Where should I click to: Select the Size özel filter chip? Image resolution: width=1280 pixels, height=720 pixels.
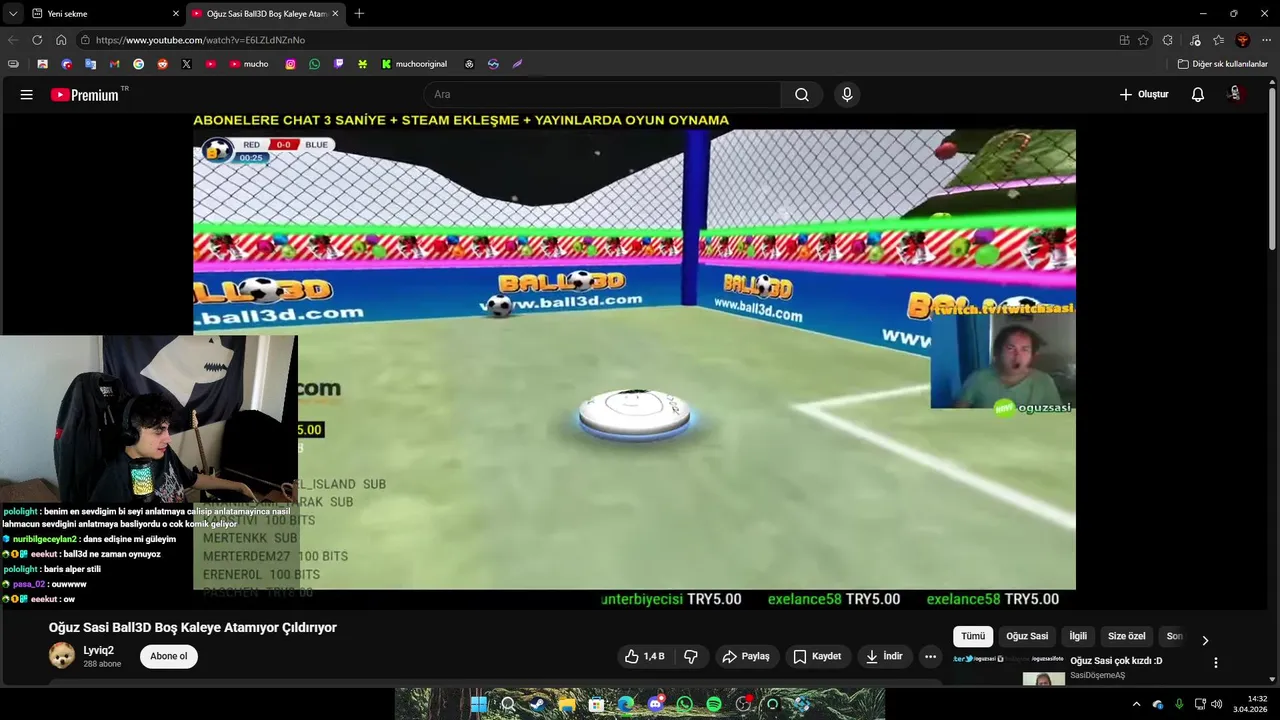tap(1127, 636)
